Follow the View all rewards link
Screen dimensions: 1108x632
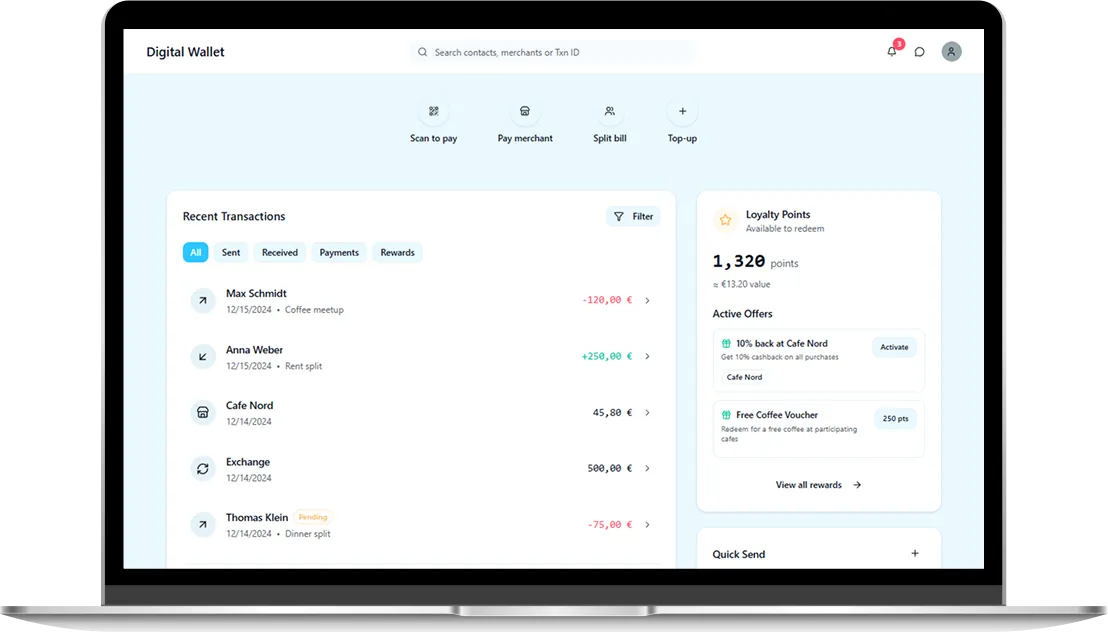tap(818, 485)
